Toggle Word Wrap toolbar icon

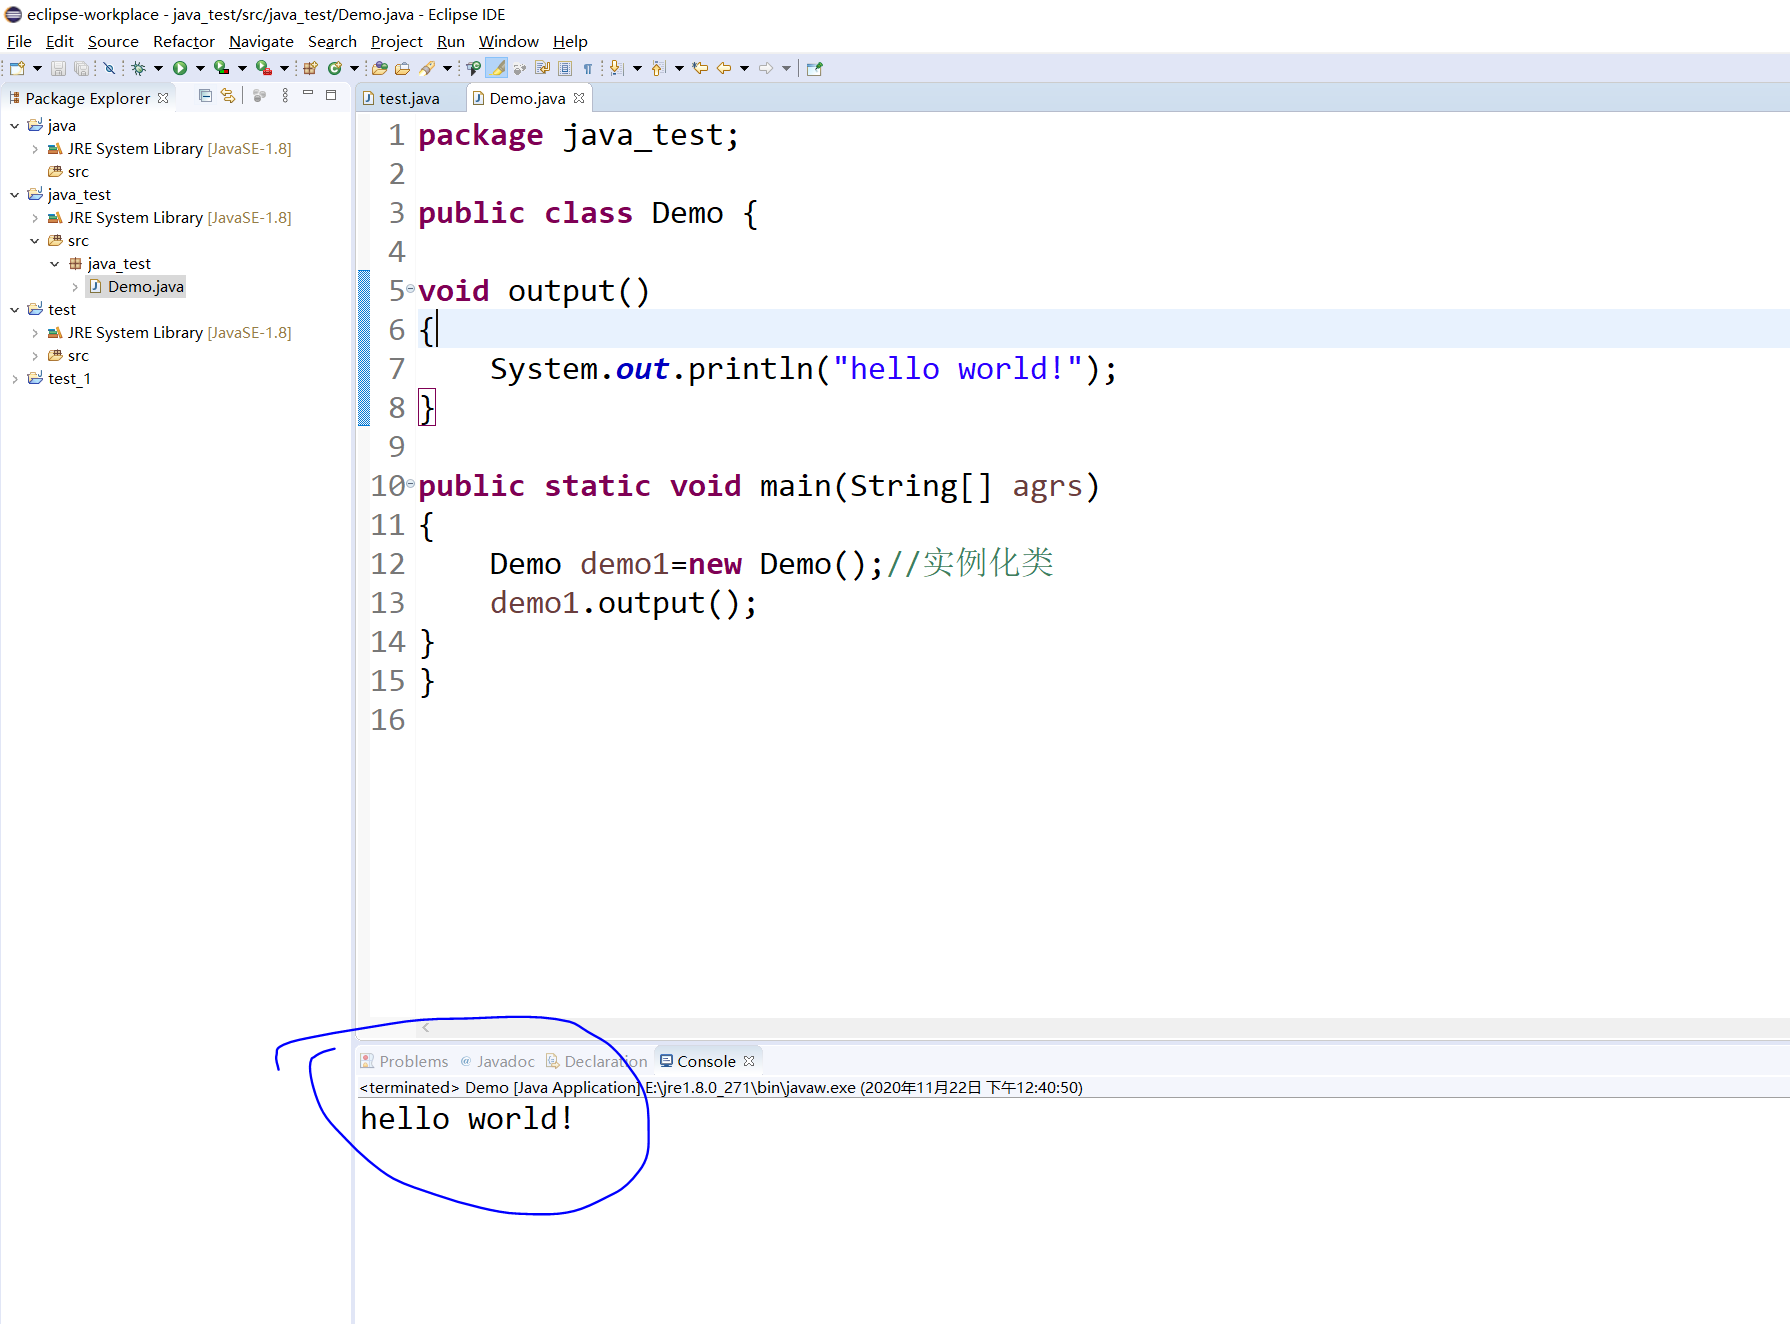(543, 68)
